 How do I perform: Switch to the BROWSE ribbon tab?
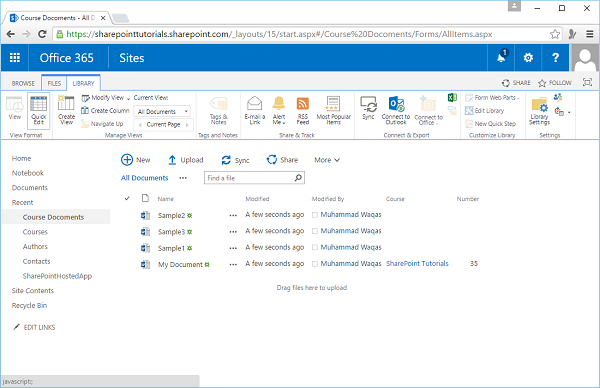(x=23, y=83)
